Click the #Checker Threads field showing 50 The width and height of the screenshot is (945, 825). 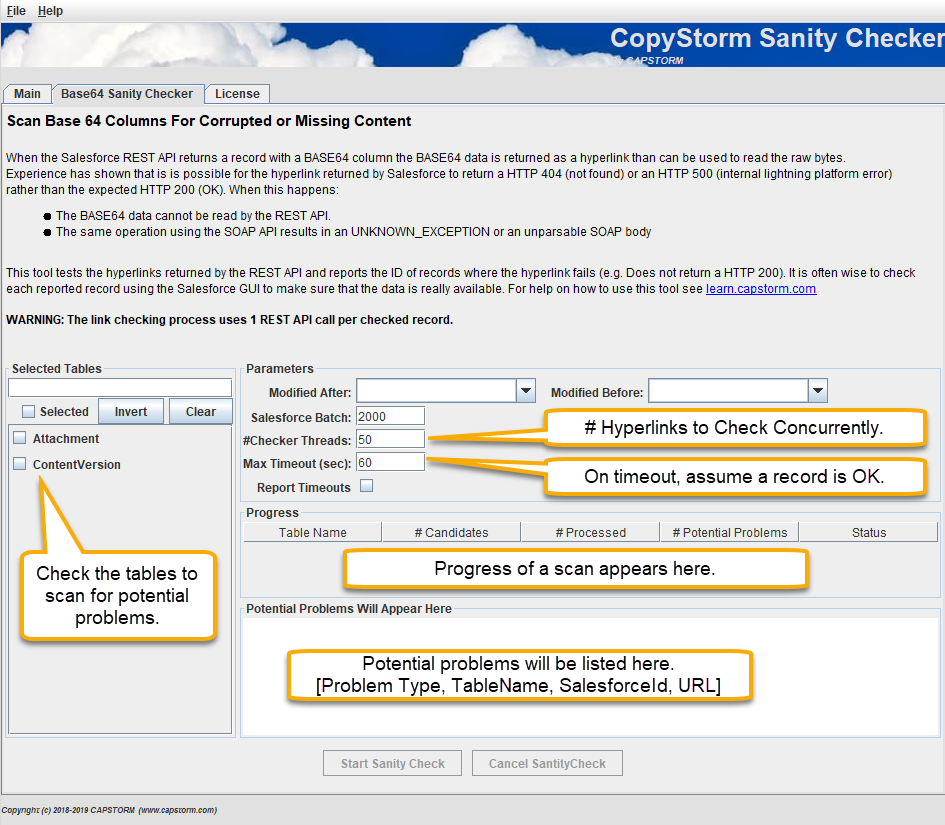(391, 439)
